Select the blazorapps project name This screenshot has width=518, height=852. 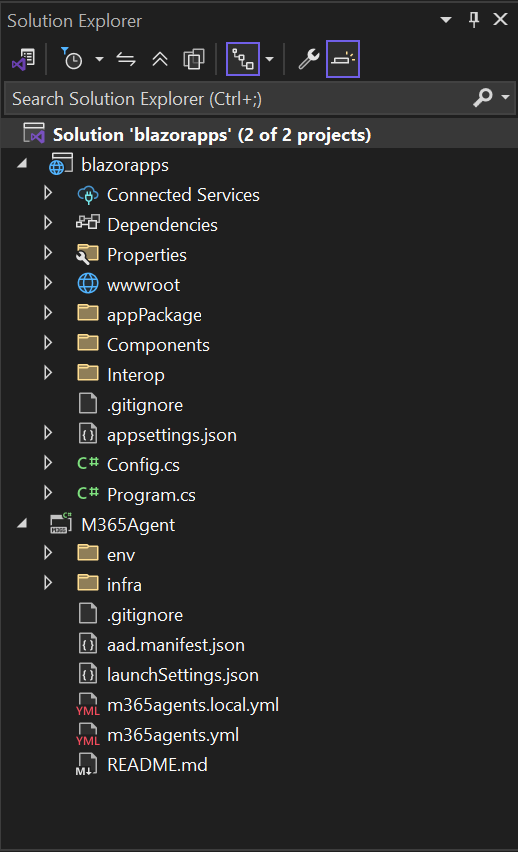125,165
